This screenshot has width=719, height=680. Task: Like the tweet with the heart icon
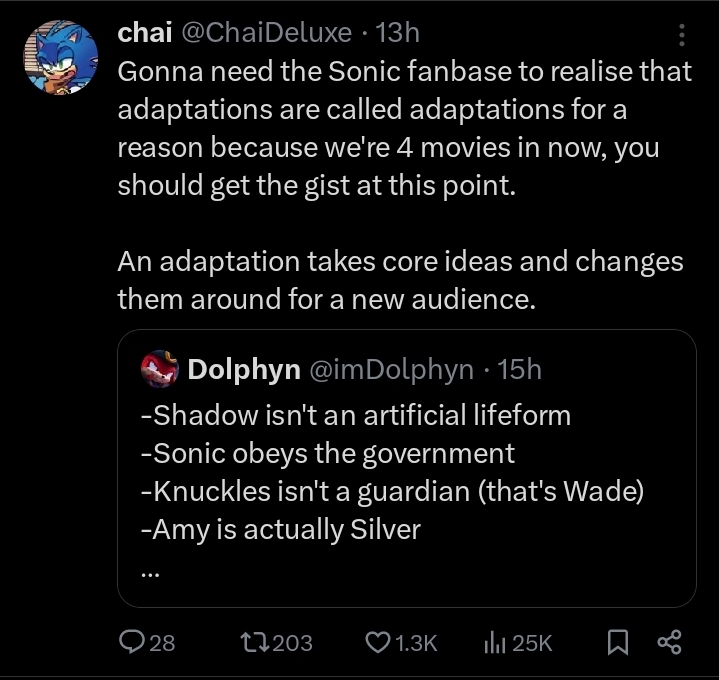point(377,643)
